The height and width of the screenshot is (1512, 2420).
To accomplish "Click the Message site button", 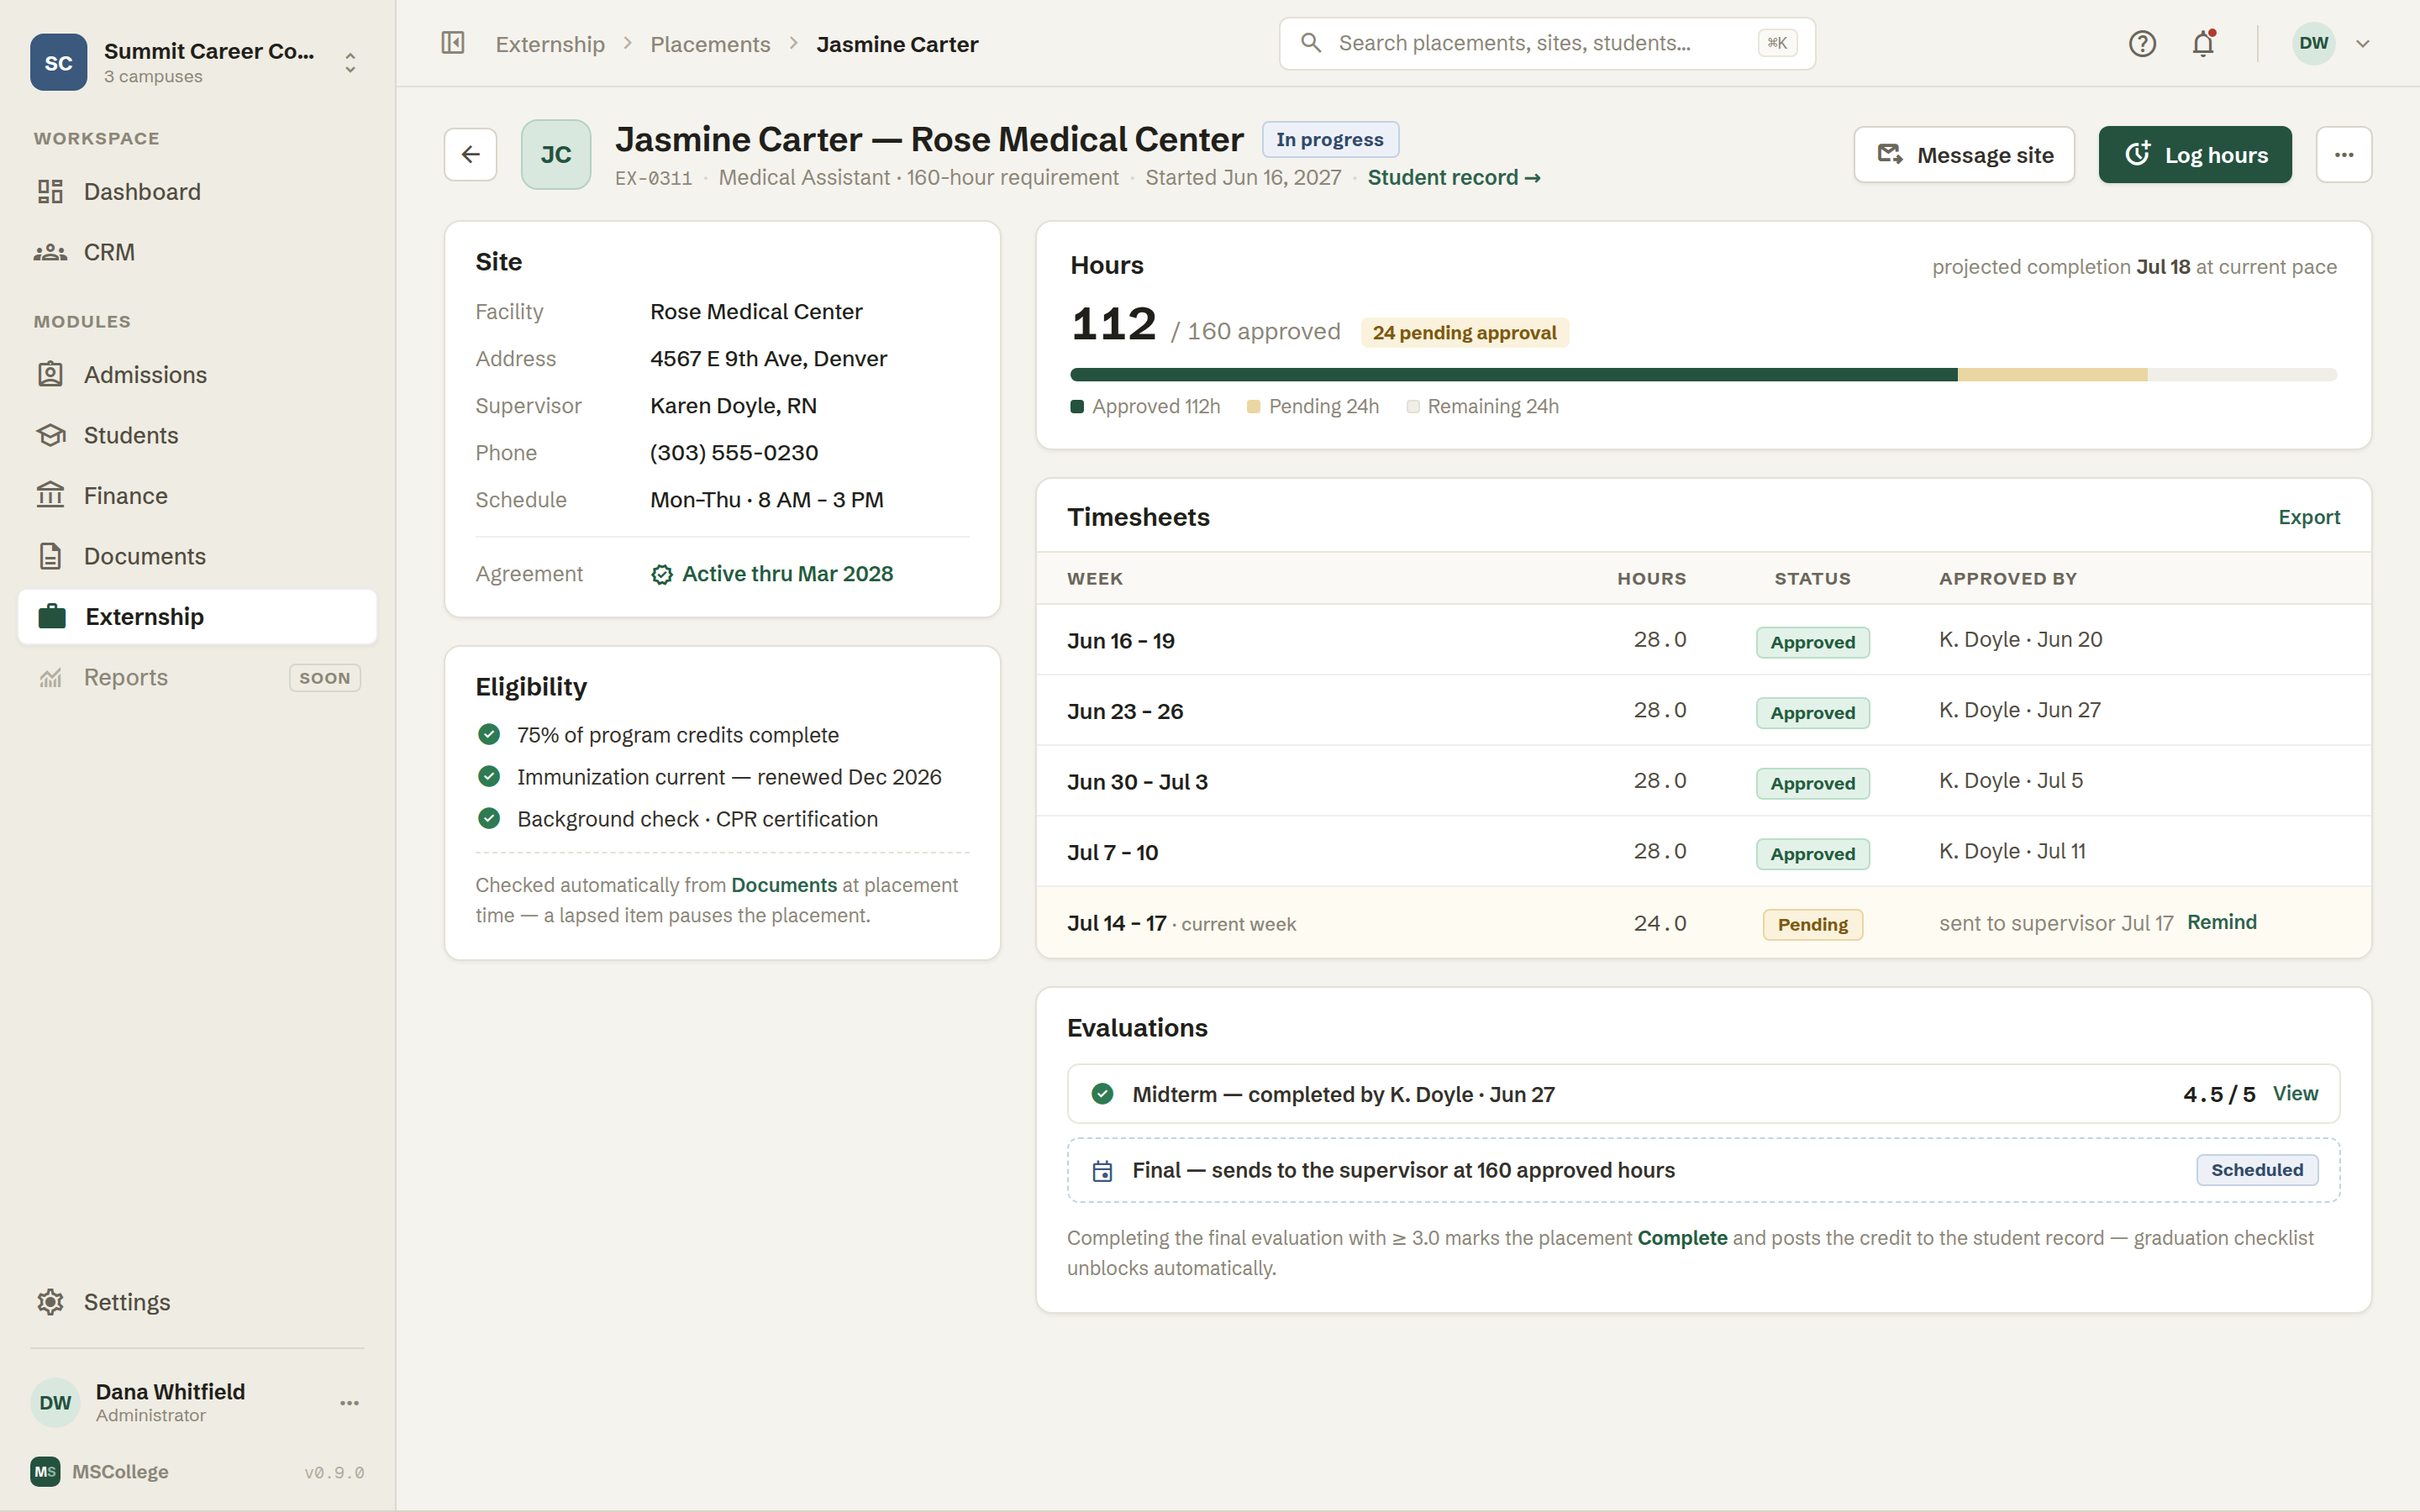I will (x=1964, y=154).
